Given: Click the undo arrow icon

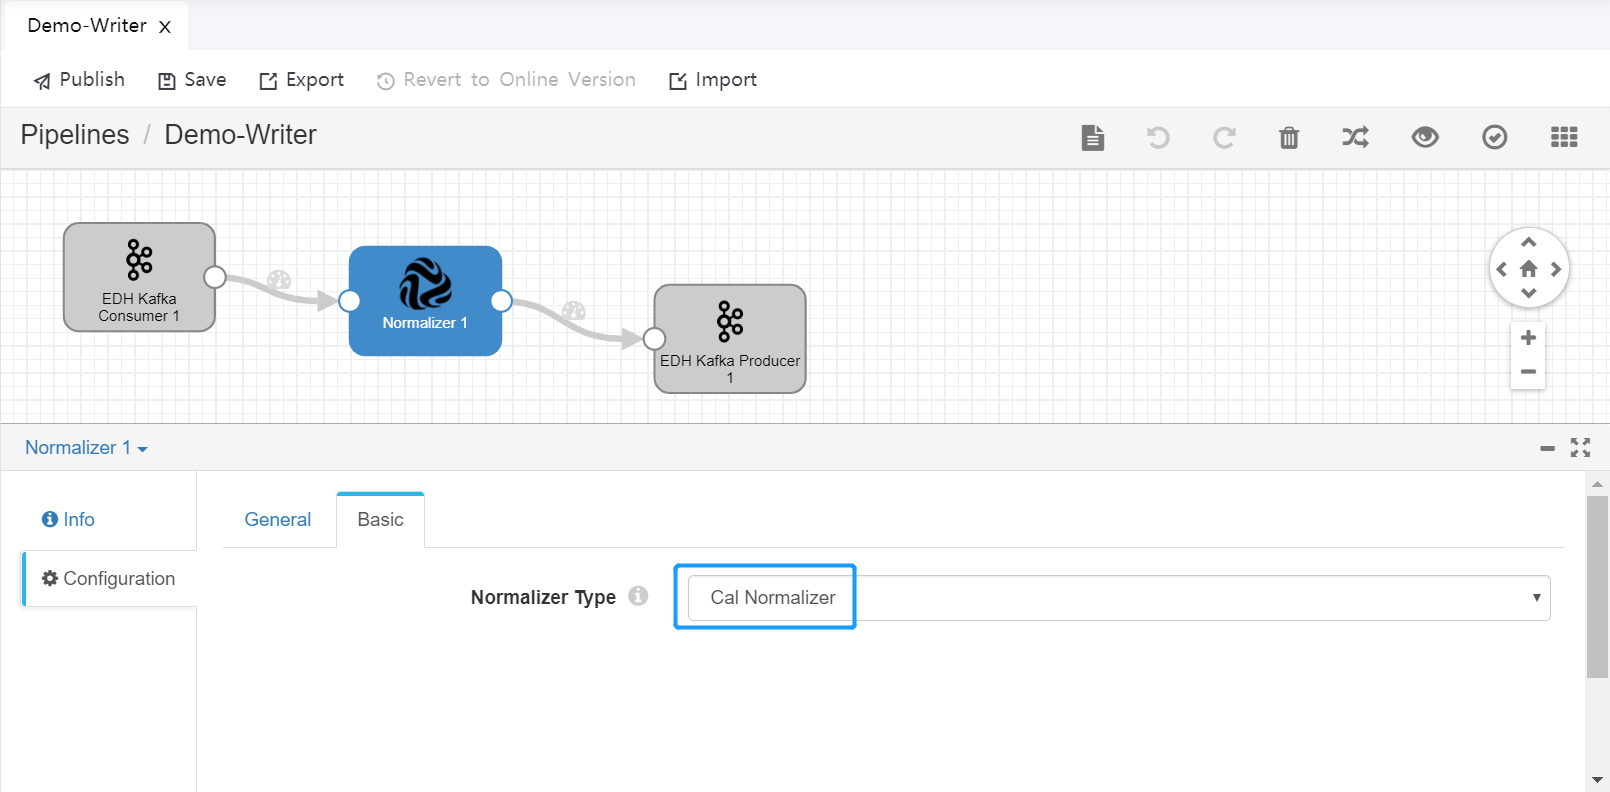Looking at the screenshot, I should (1158, 138).
